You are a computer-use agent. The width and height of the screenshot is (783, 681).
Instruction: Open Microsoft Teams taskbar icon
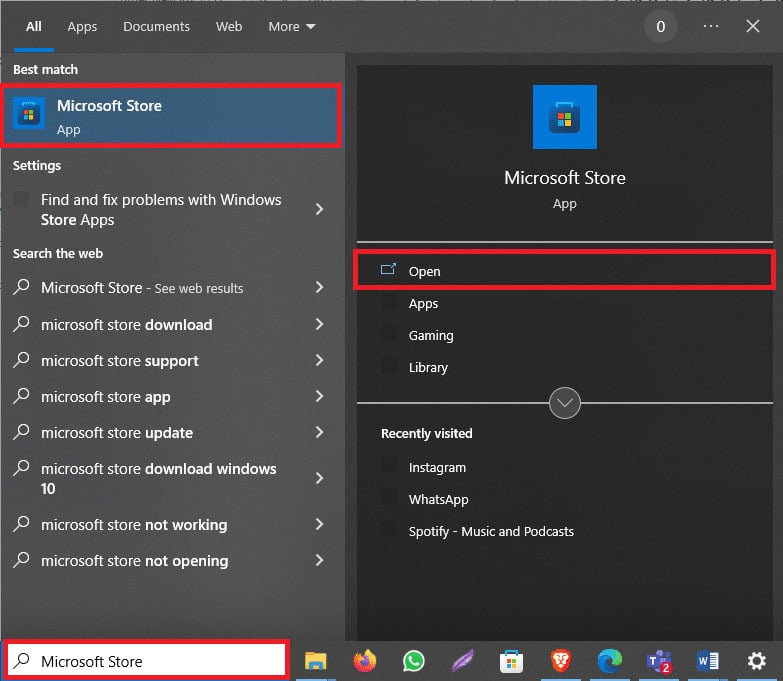[659, 661]
